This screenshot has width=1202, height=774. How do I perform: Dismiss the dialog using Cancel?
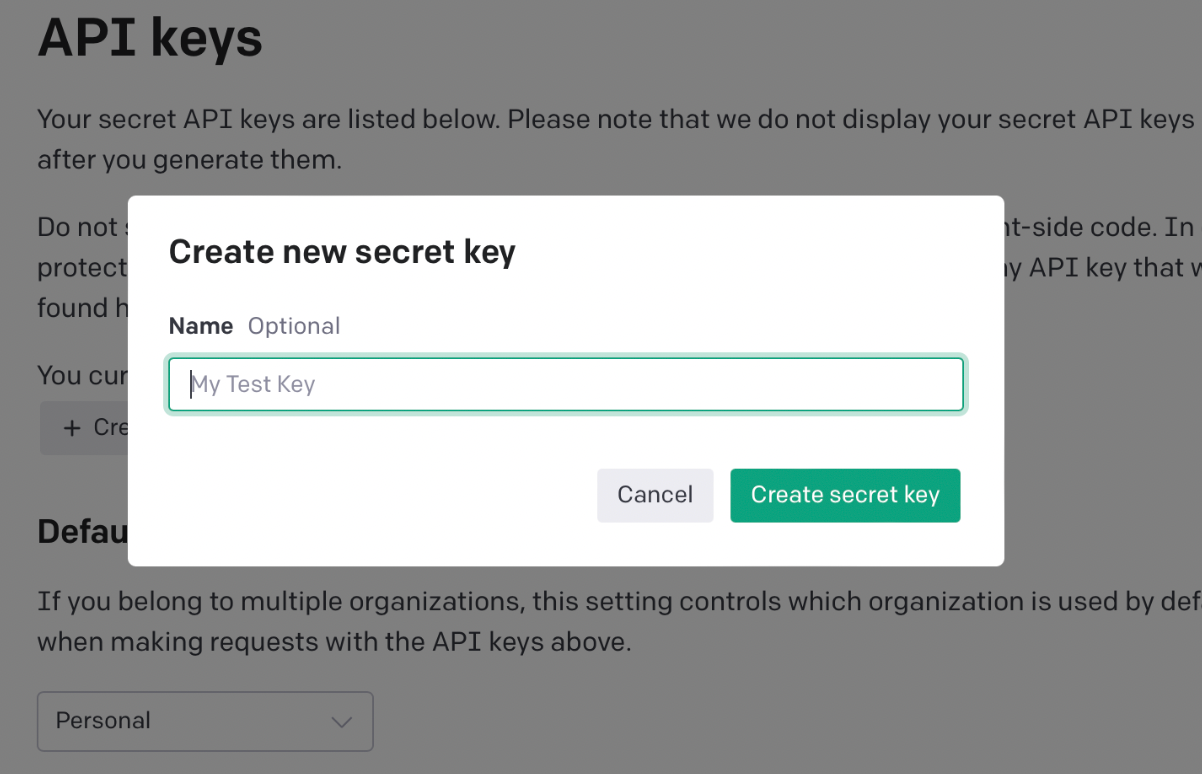click(655, 494)
